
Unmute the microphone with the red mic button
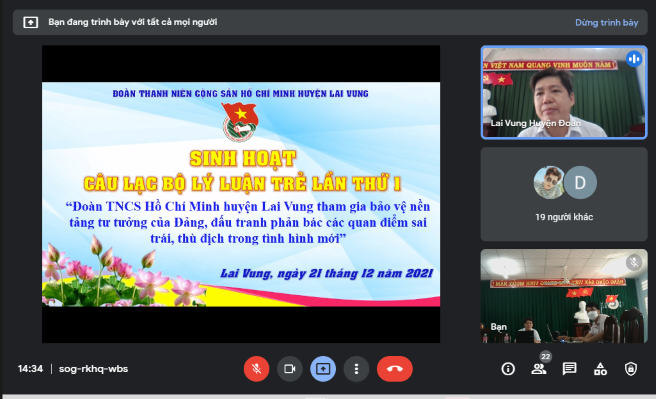[x=256, y=369]
